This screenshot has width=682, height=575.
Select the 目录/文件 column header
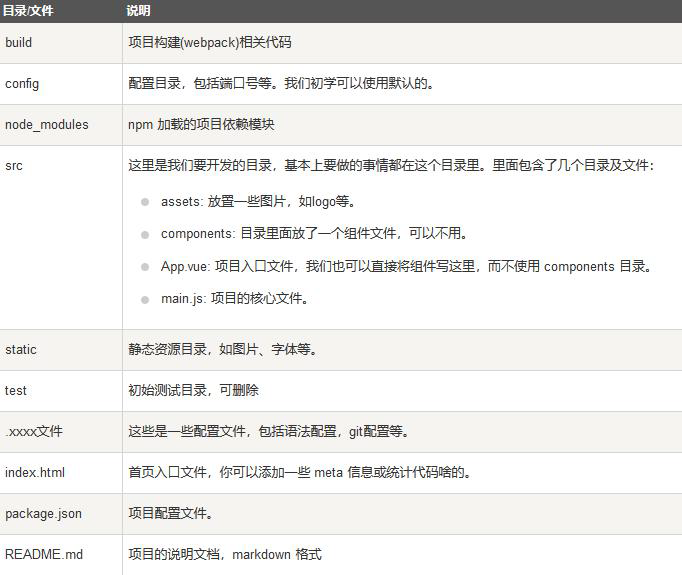click(x=28, y=11)
